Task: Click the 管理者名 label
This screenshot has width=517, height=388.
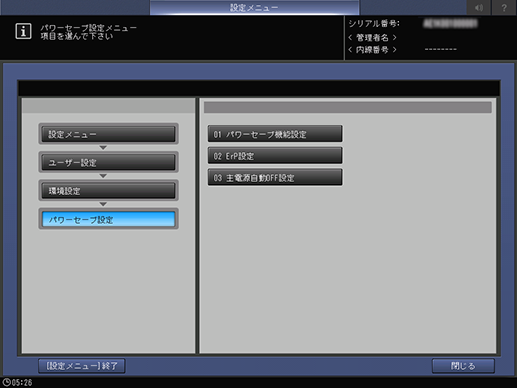Action: coord(372,37)
